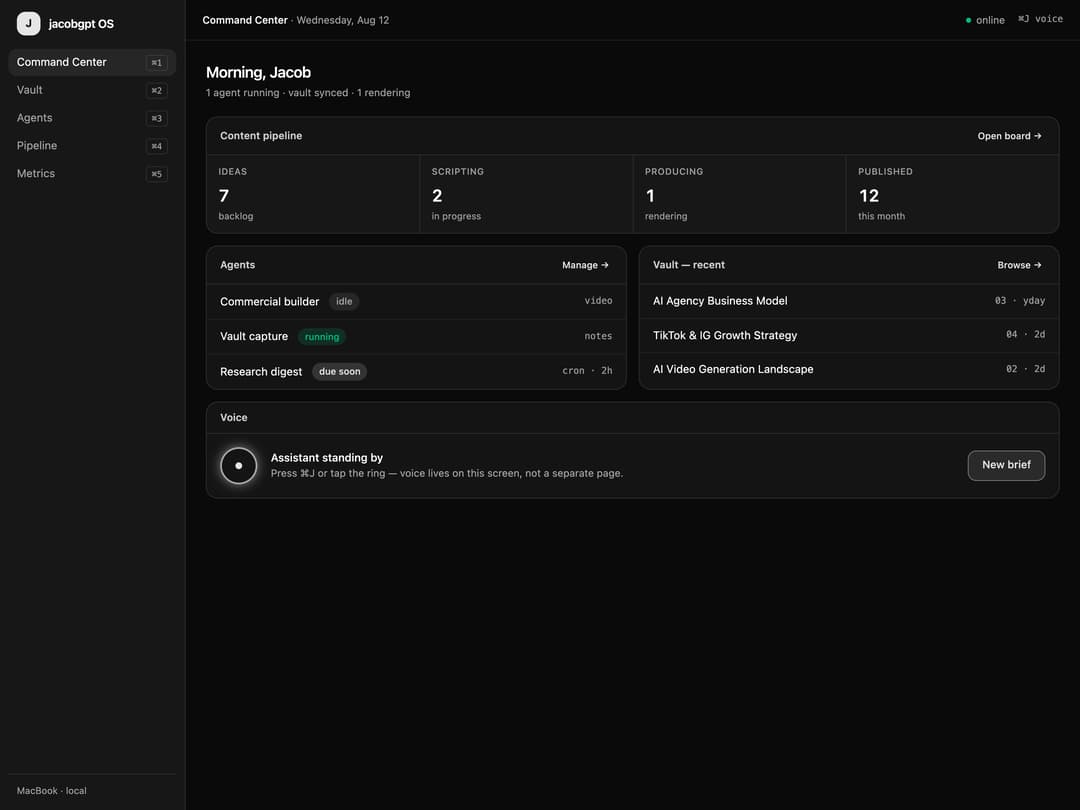Click the J logo avatar in sidebar
The width and height of the screenshot is (1080, 810).
28,23
